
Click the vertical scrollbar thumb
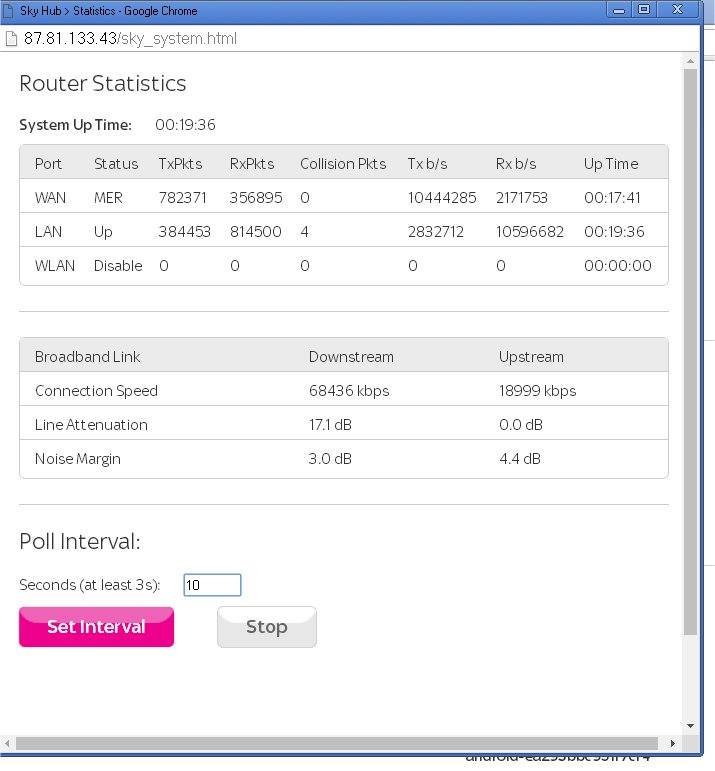690,350
